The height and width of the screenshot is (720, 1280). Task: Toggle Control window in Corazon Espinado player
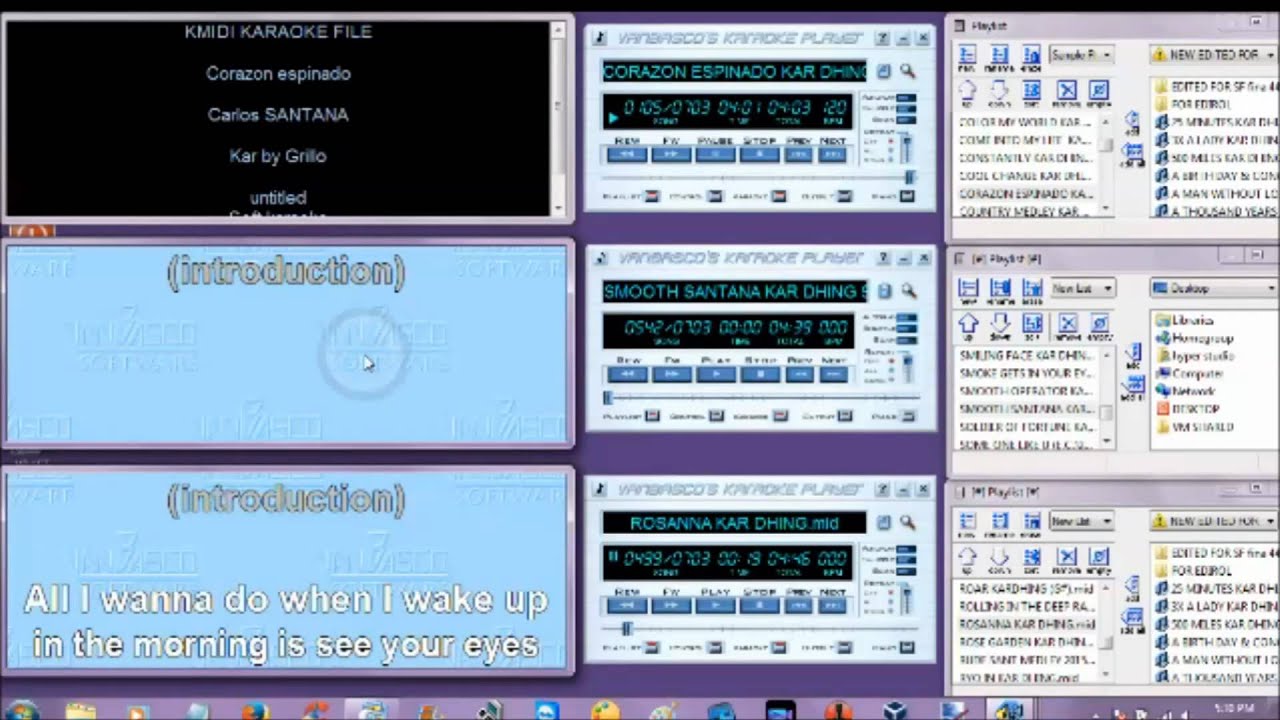click(x=714, y=196)
